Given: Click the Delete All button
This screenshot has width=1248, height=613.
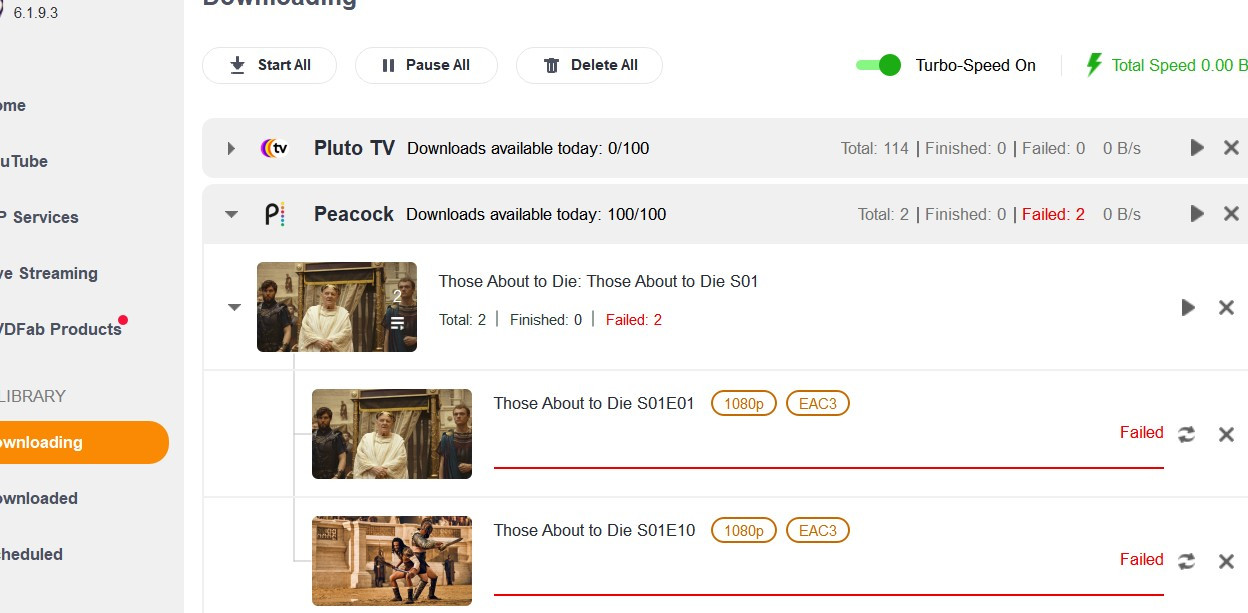Looking at the screenshot, I should click(x=589, y=65).
